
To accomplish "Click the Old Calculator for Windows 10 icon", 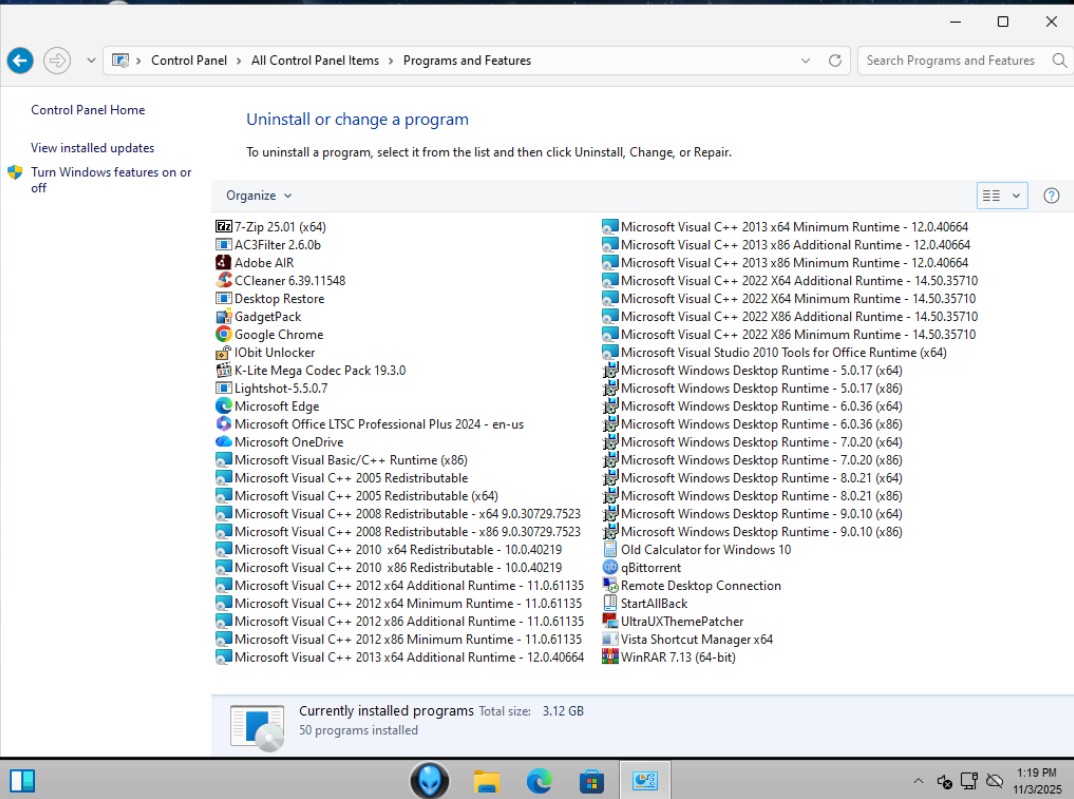I will coord(610,549).
